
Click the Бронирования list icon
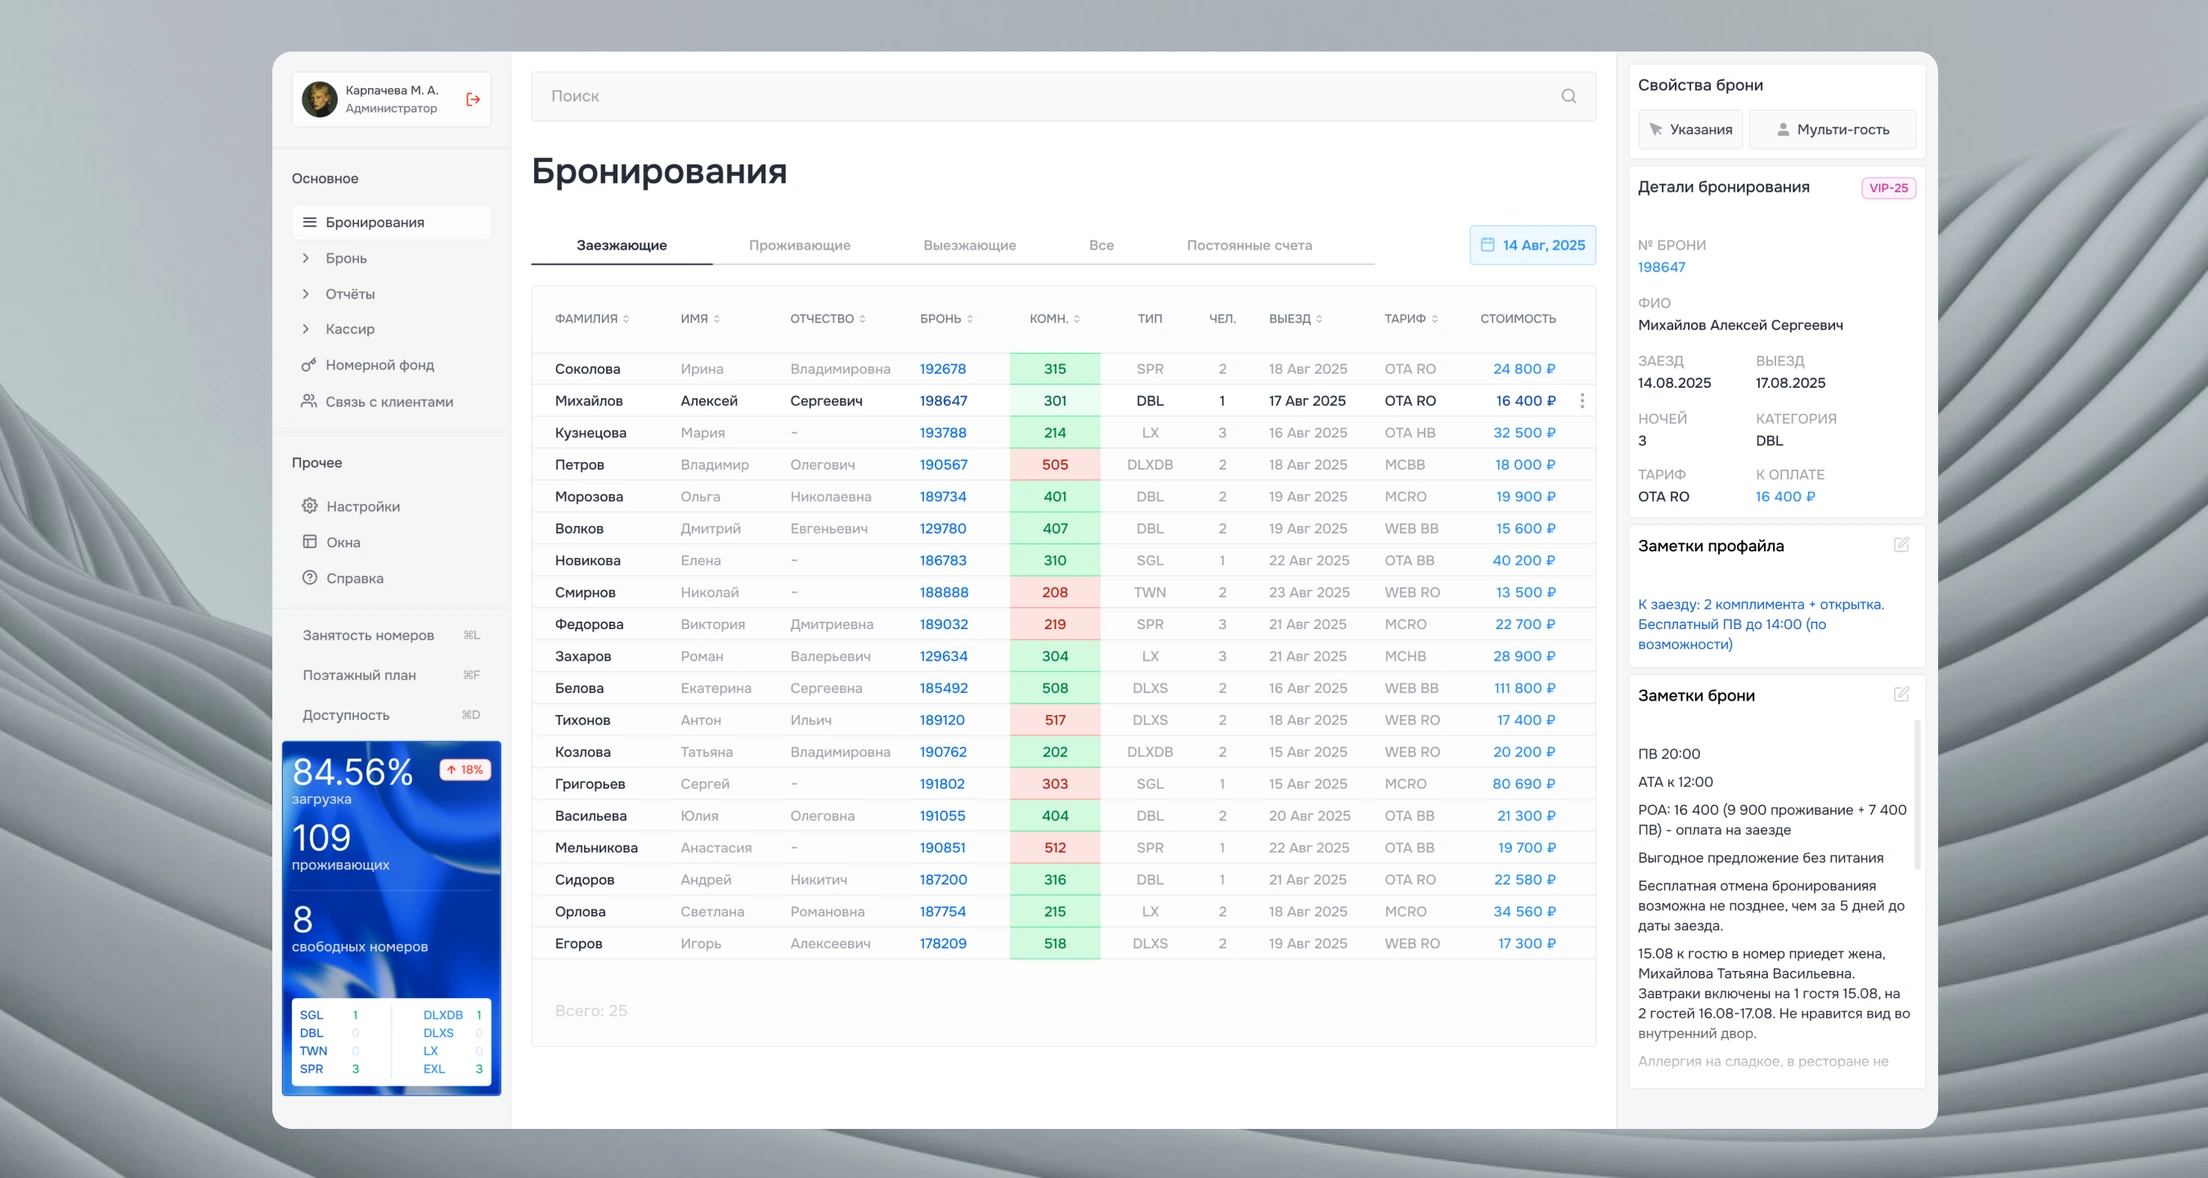309,222
